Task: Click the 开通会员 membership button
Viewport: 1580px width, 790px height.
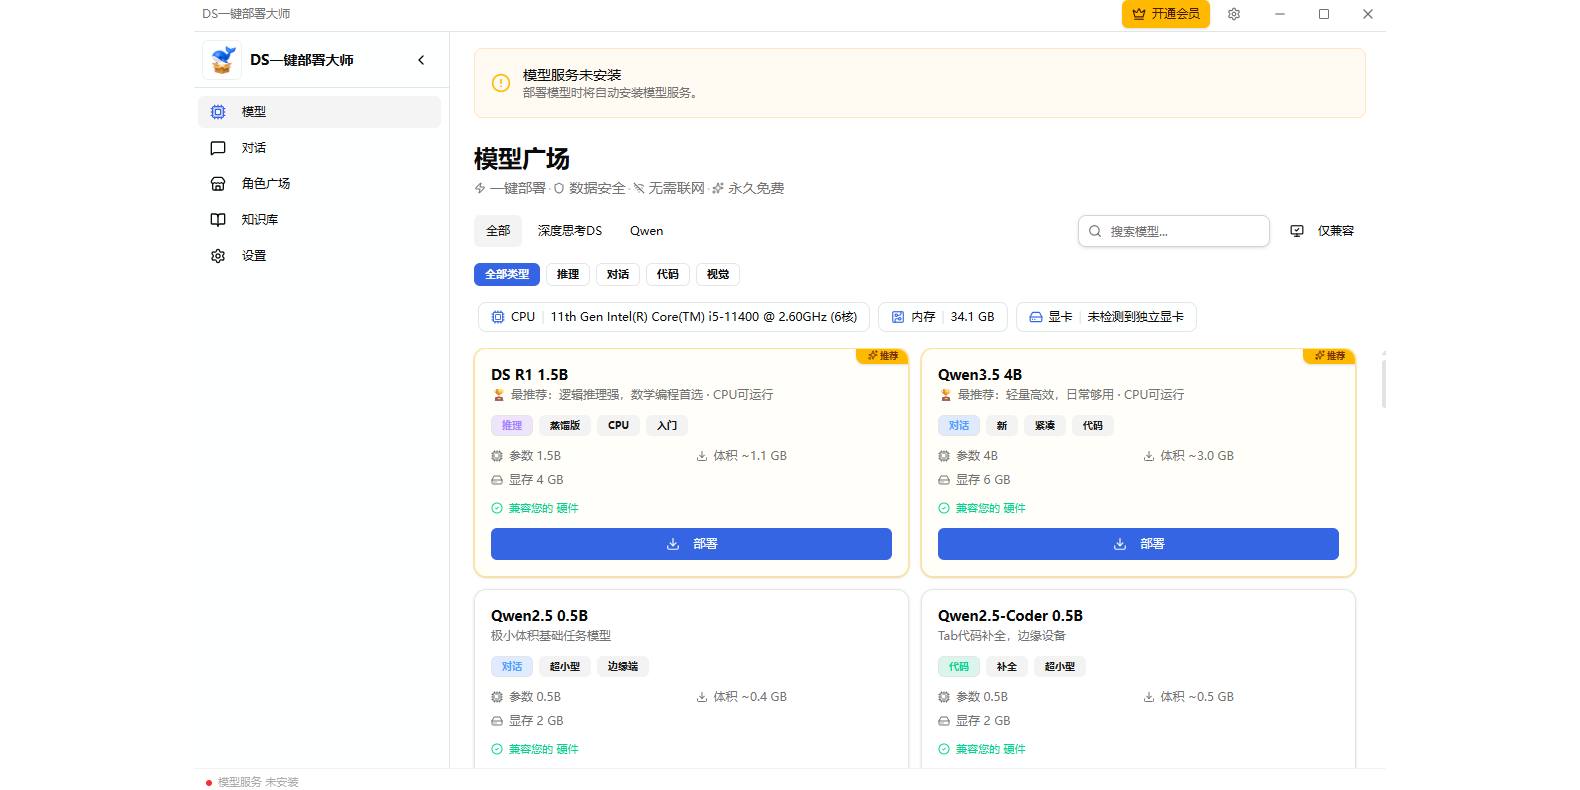Action: [1166, 14]
